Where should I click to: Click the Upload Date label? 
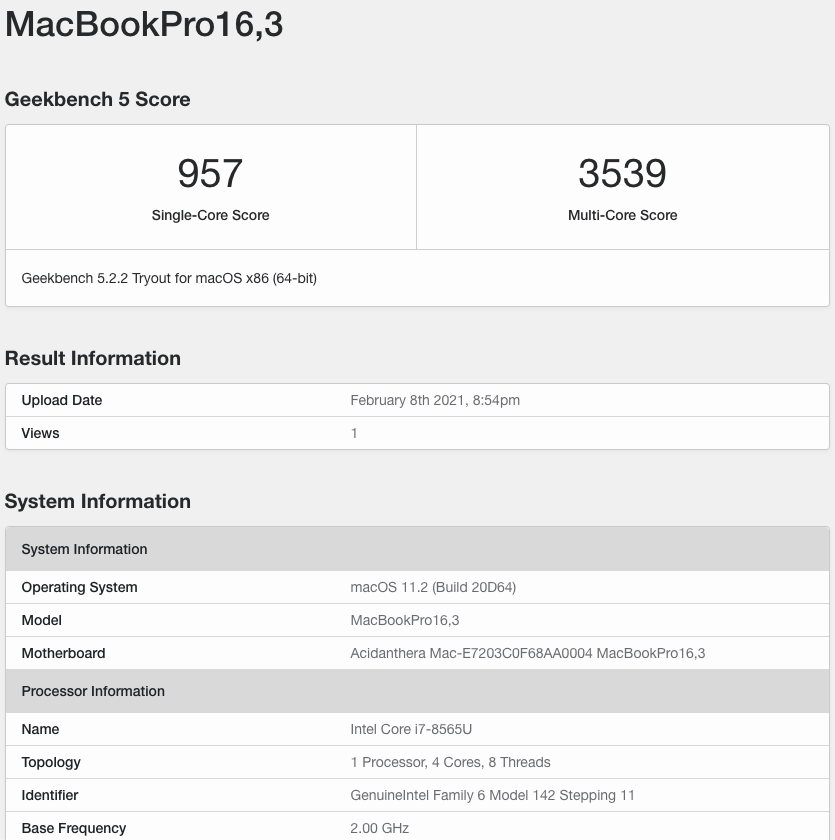(x=62, y=400)
